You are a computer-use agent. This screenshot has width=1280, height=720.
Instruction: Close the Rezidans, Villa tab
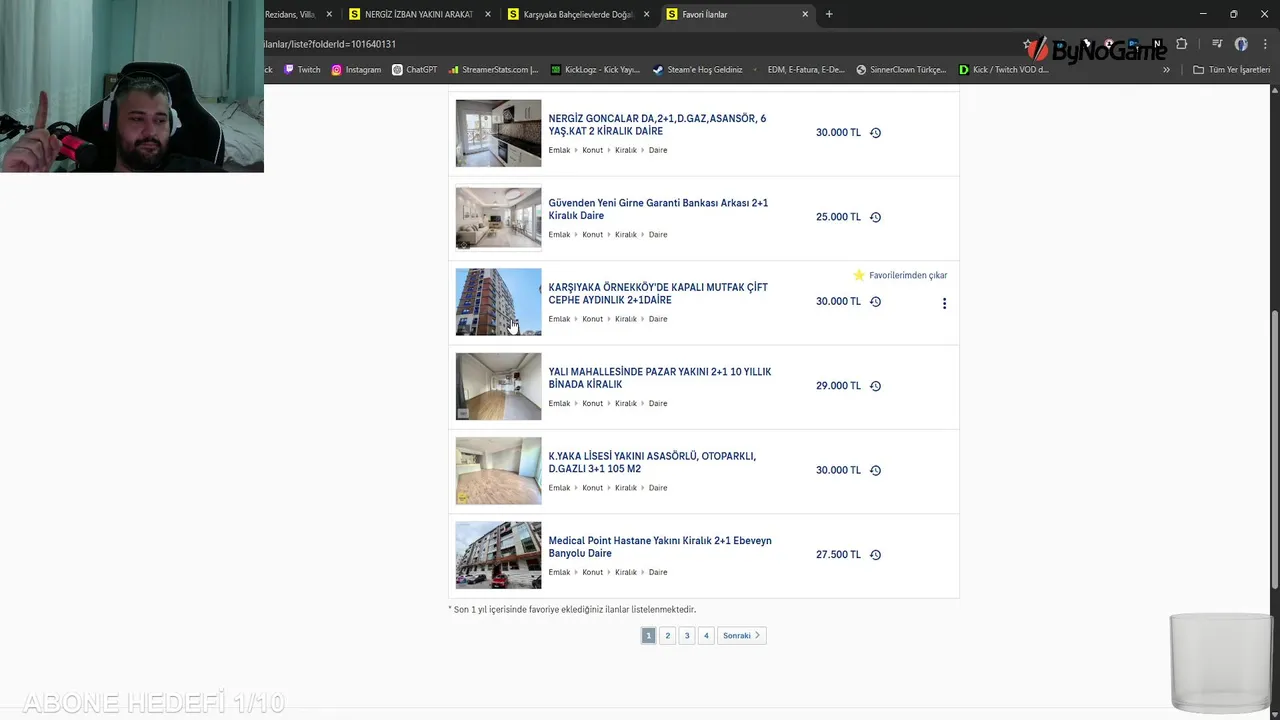(329, 14)
